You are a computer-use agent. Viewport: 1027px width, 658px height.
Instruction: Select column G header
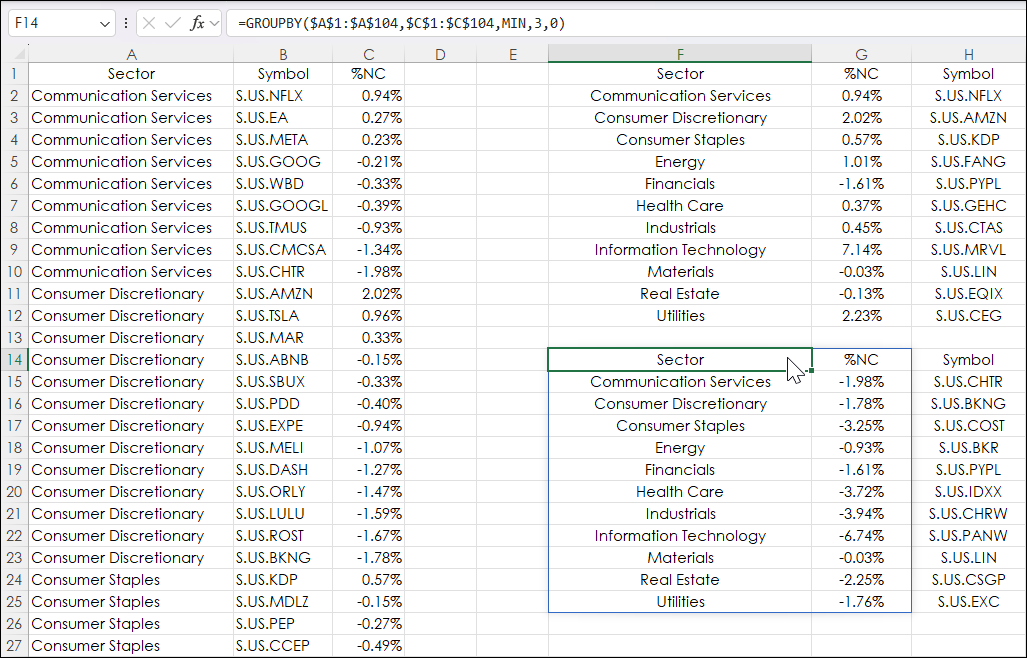point(861,54)
